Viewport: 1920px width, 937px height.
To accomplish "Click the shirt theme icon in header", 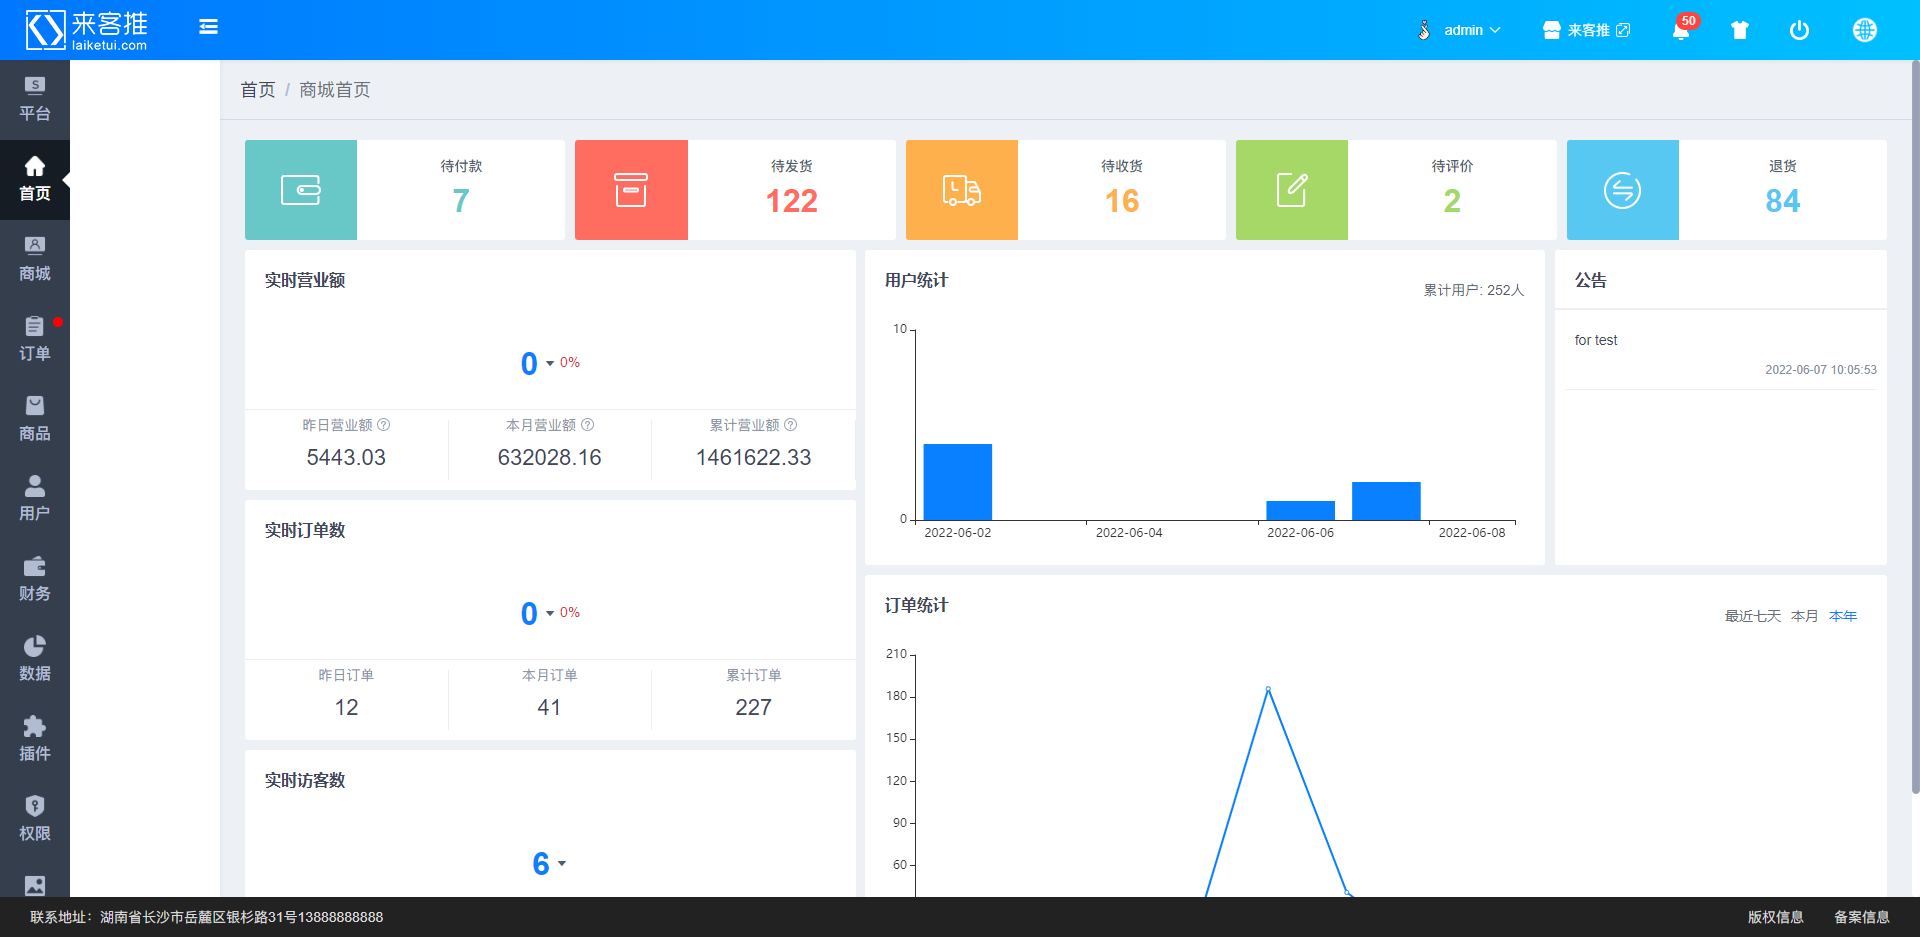I will coord(1740,30).
